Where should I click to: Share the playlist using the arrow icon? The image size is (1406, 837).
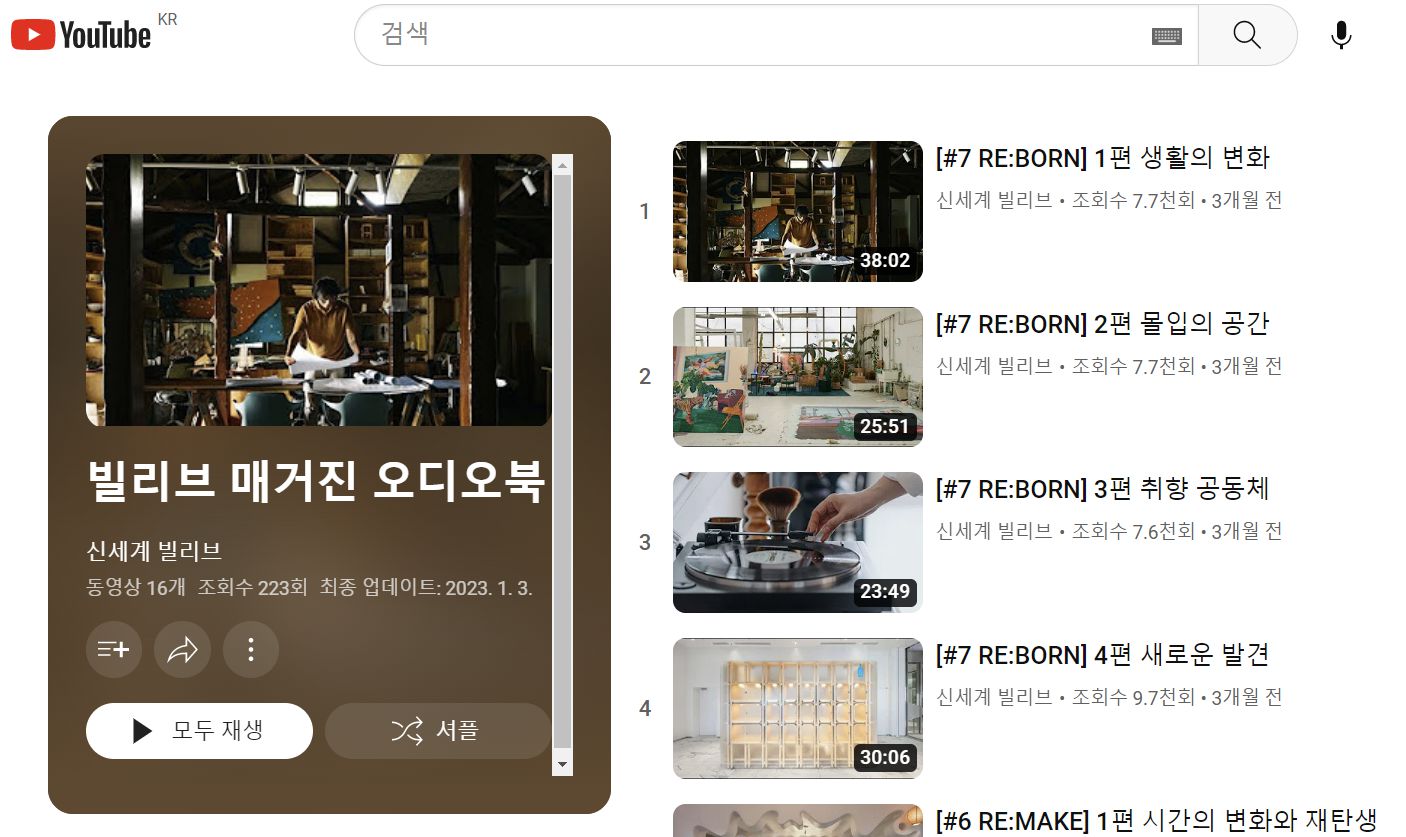(x=182, y=650)
